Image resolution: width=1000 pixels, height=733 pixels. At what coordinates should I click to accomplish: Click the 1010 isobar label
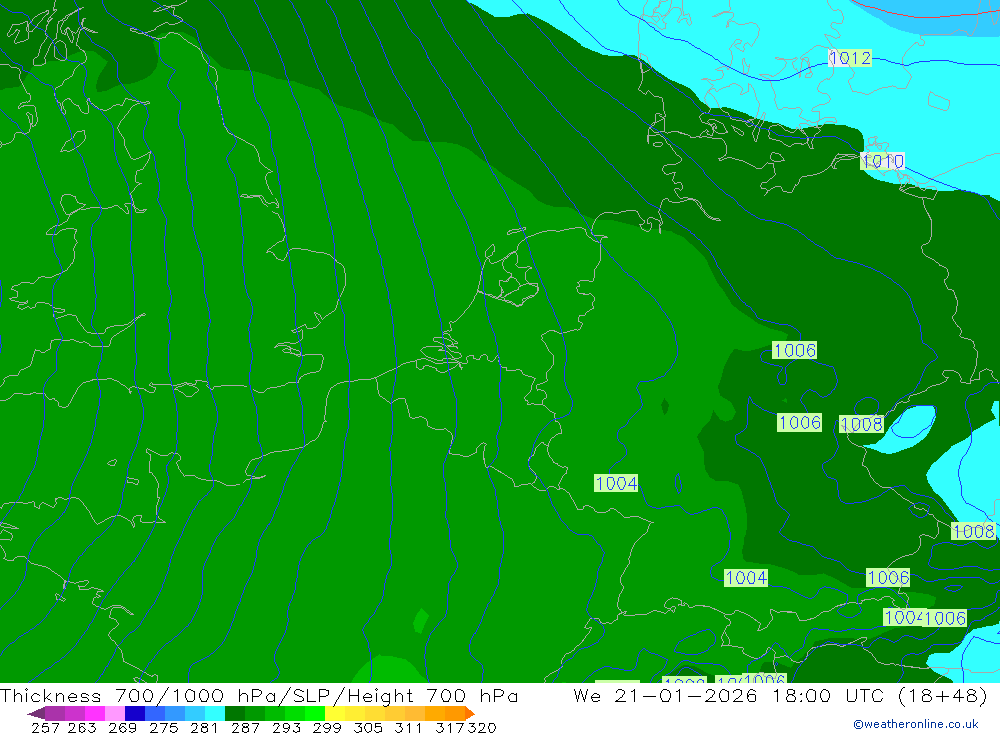883,161
